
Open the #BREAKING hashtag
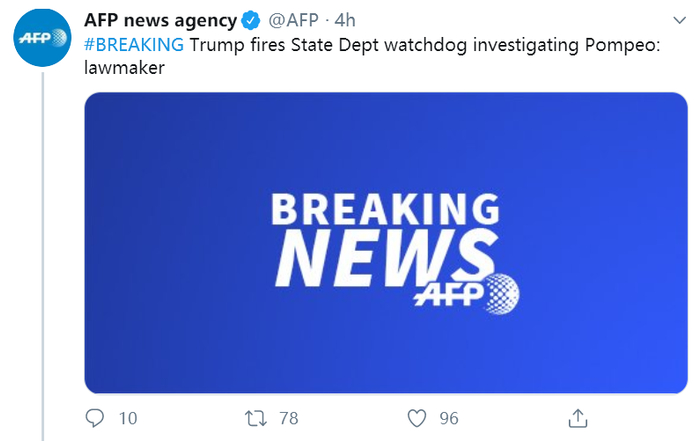(x=132, y=45)
